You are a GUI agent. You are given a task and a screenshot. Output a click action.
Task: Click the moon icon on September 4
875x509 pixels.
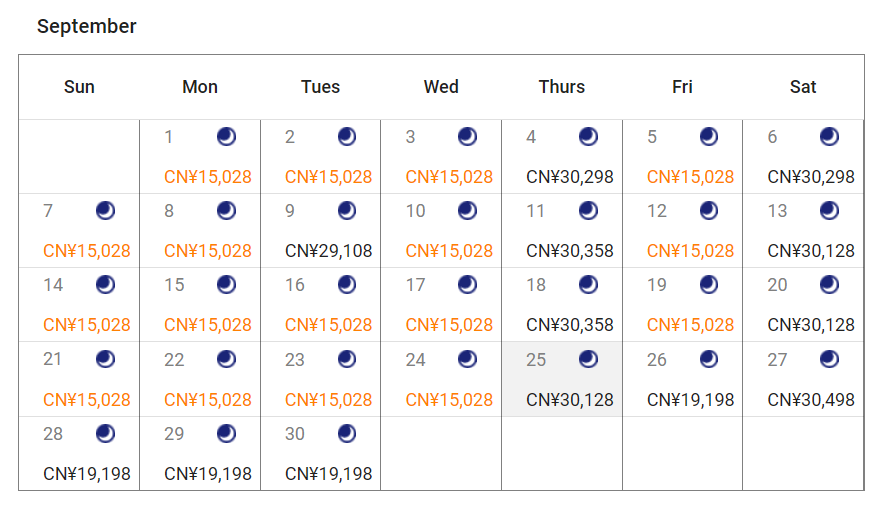coord(588,136)
